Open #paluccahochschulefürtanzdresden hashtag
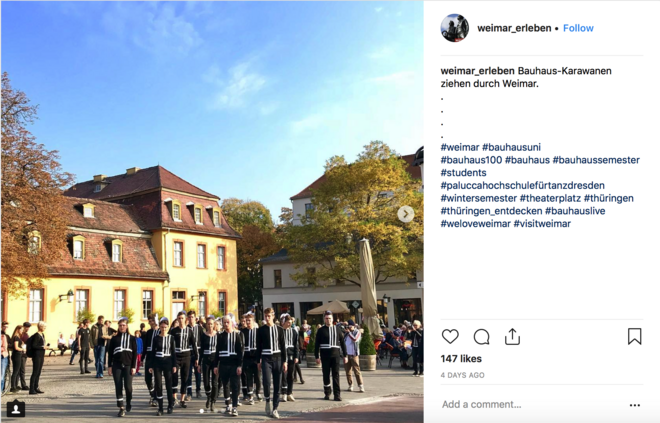Image resolution: width=660 pixels, height=423 pixels. (522, 186)
